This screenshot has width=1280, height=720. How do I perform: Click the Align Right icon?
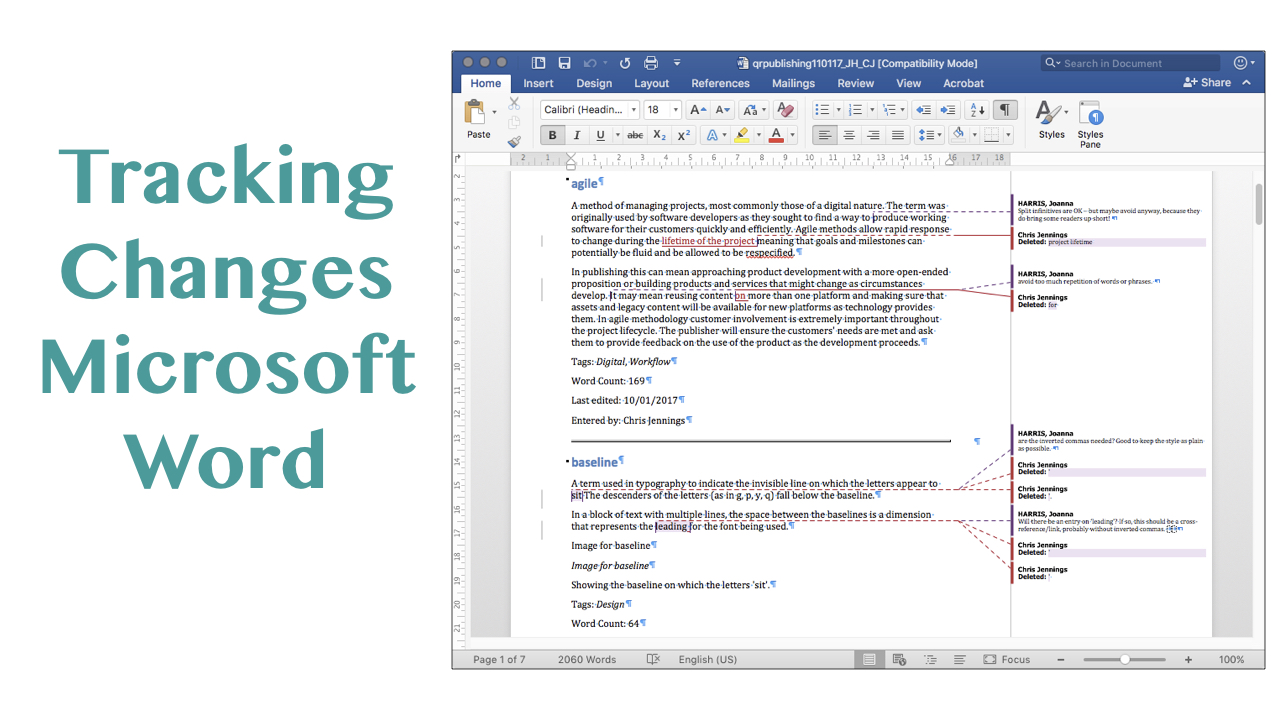[x=873, y=135]
